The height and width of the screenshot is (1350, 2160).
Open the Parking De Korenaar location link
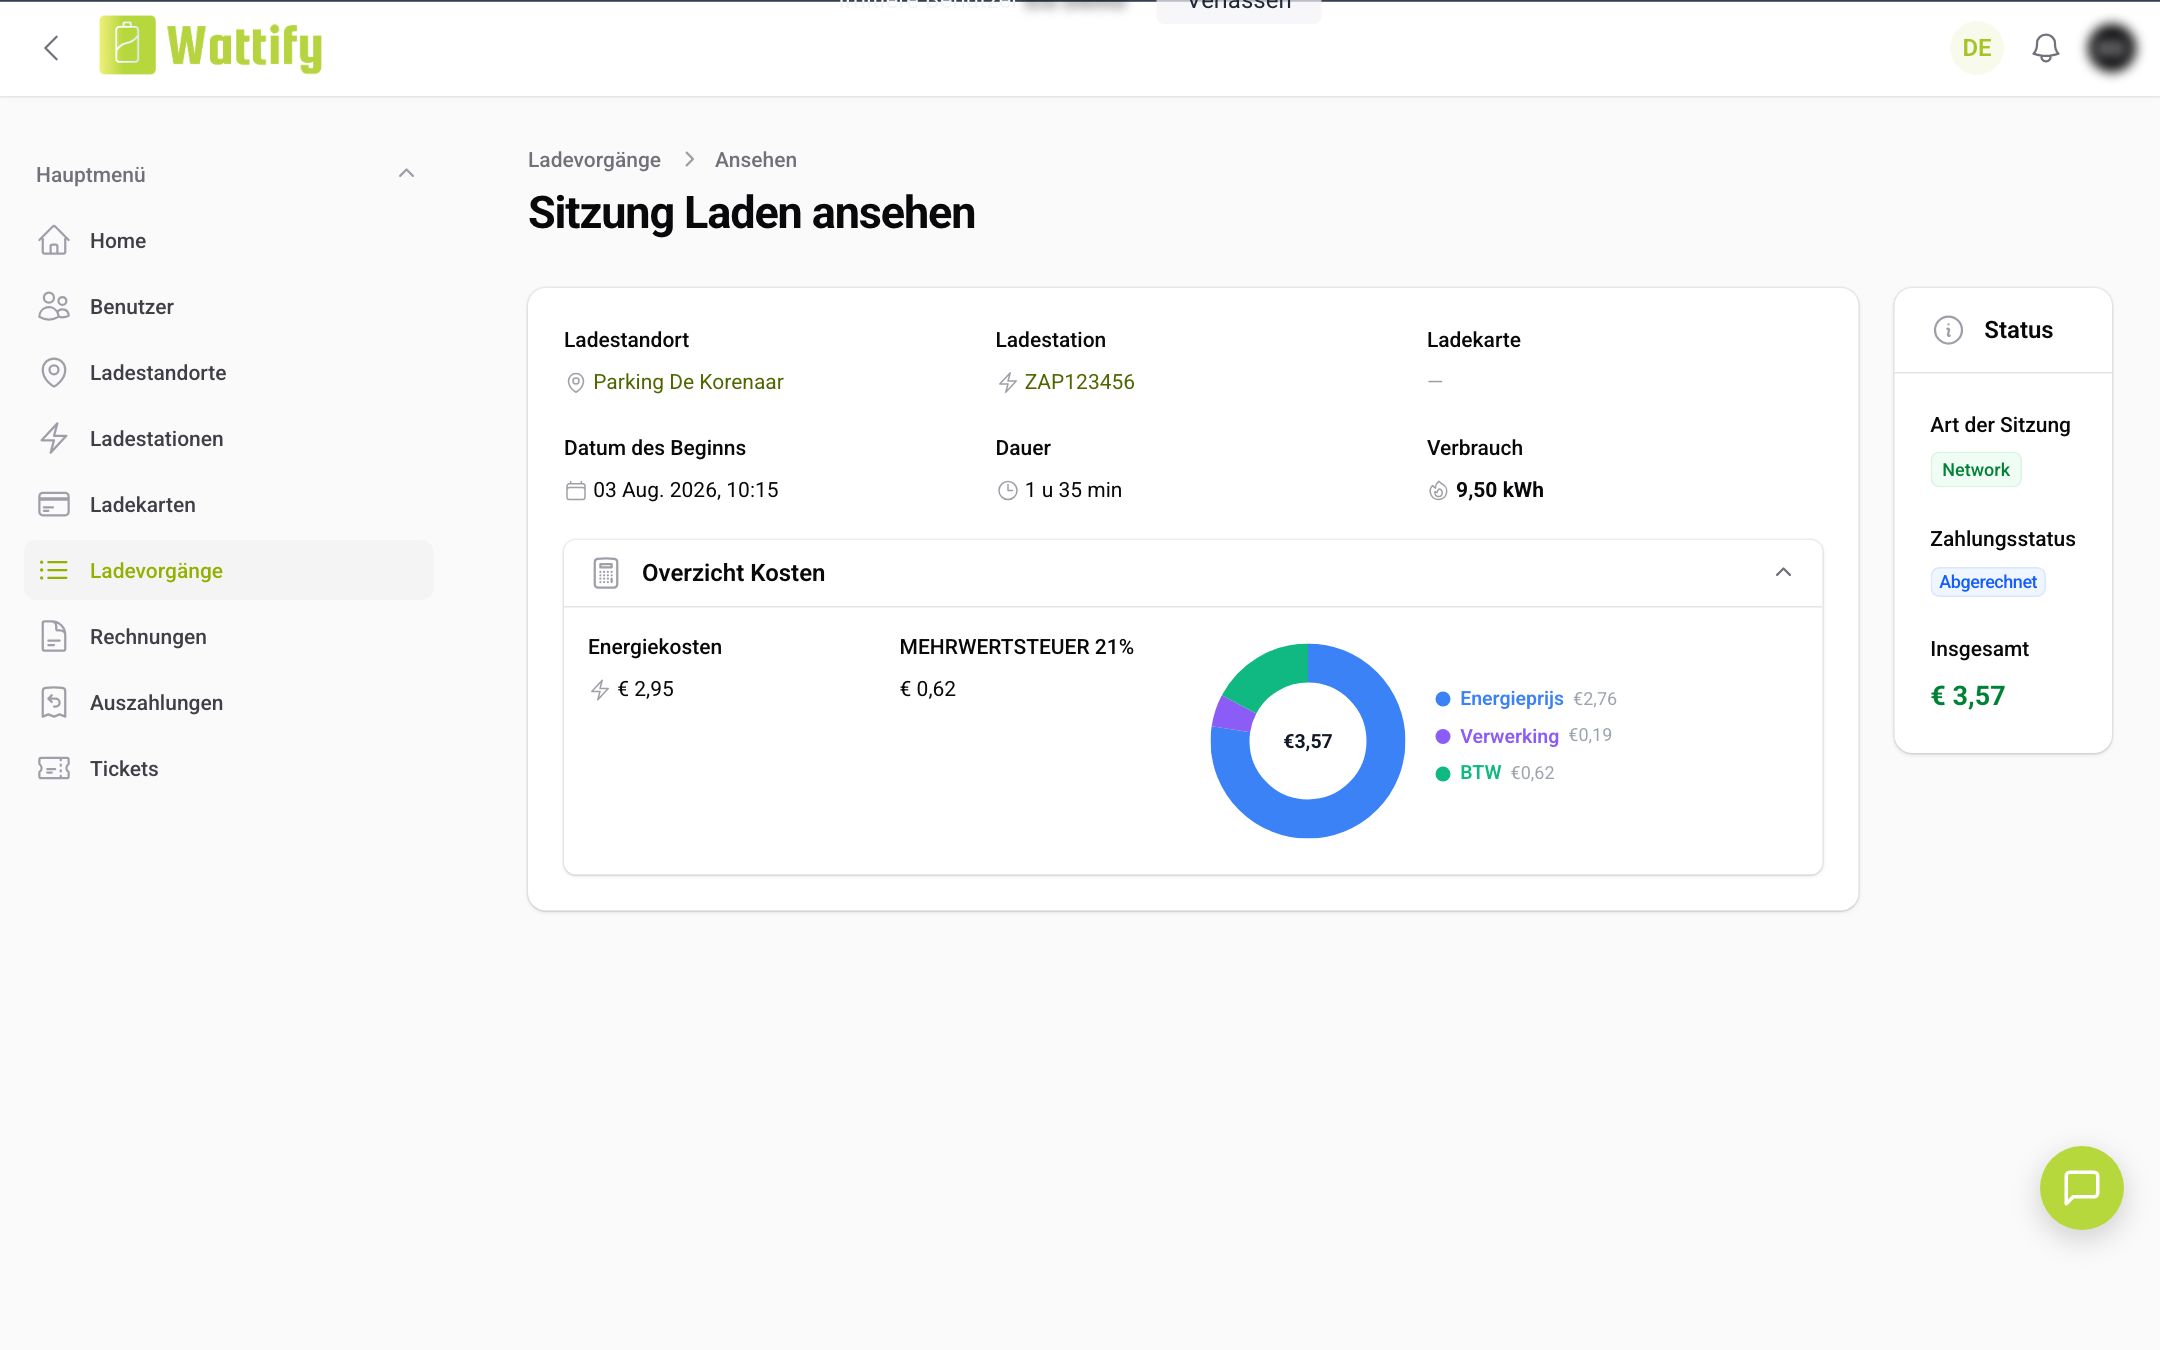pos(688,382)
